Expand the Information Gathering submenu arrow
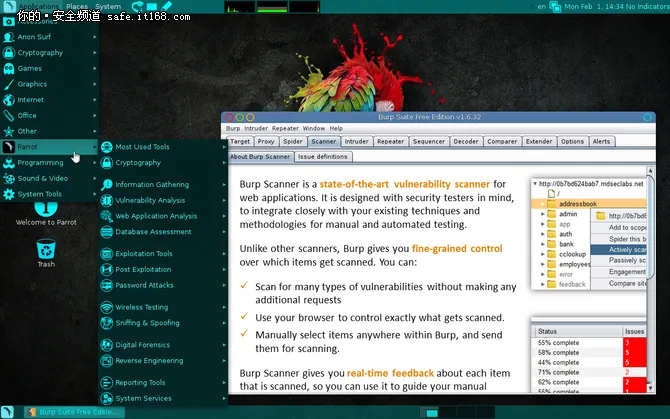This screenshot has width=670, height=419. pos(223,185)
